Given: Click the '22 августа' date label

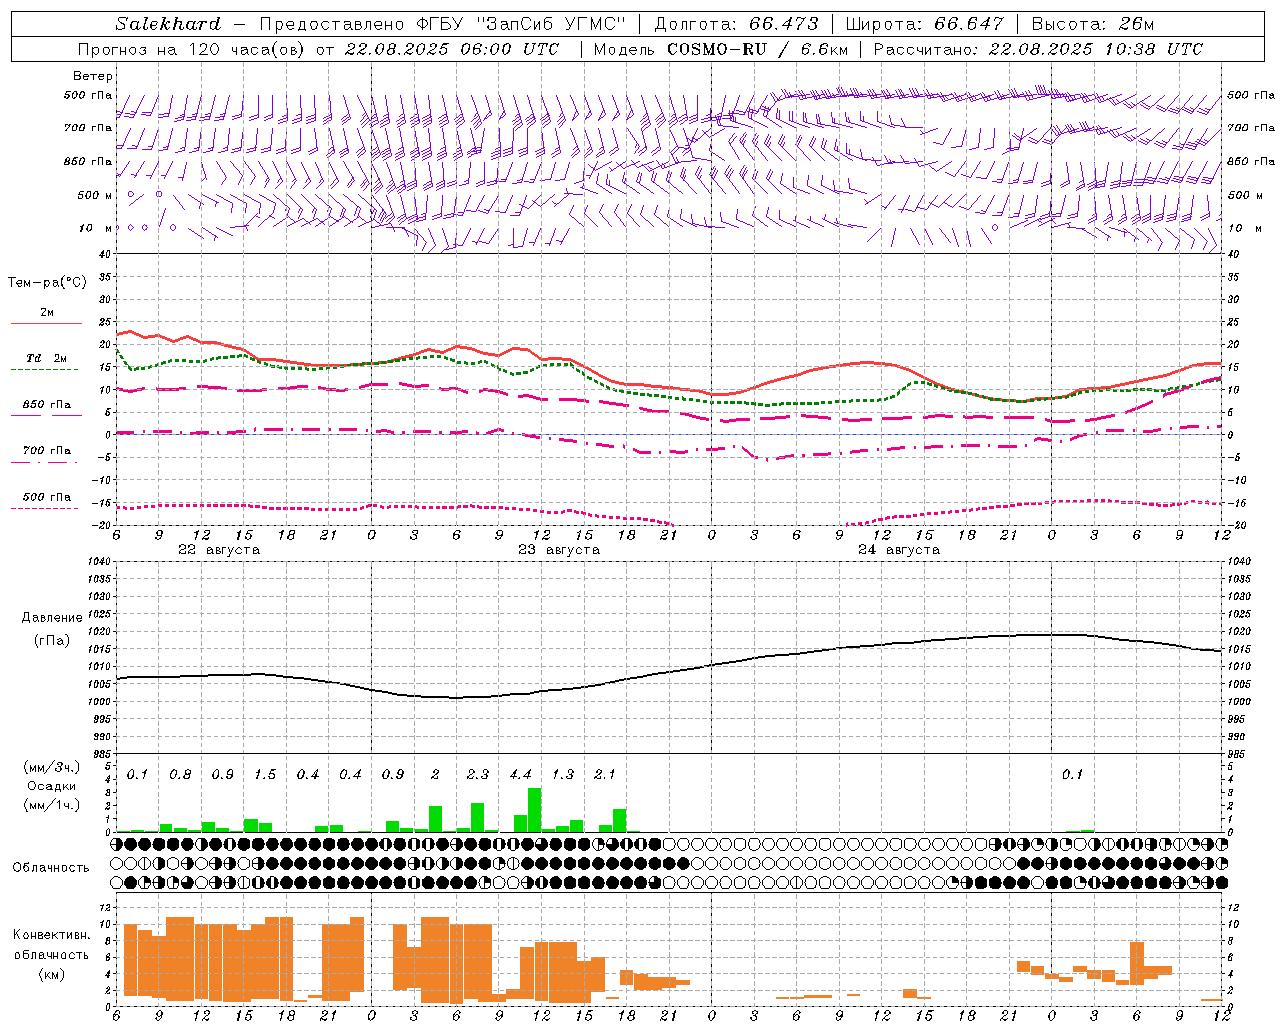Looking at the screenshot, I should click(219, 550).
